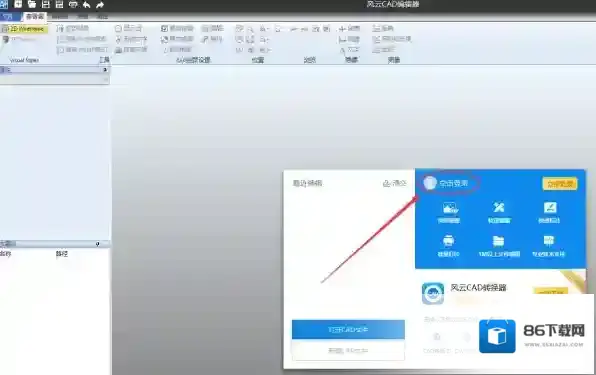Click the Path column header in lower-left panel
The height and width of the screenshot is (375, 596).
[62, 254]
